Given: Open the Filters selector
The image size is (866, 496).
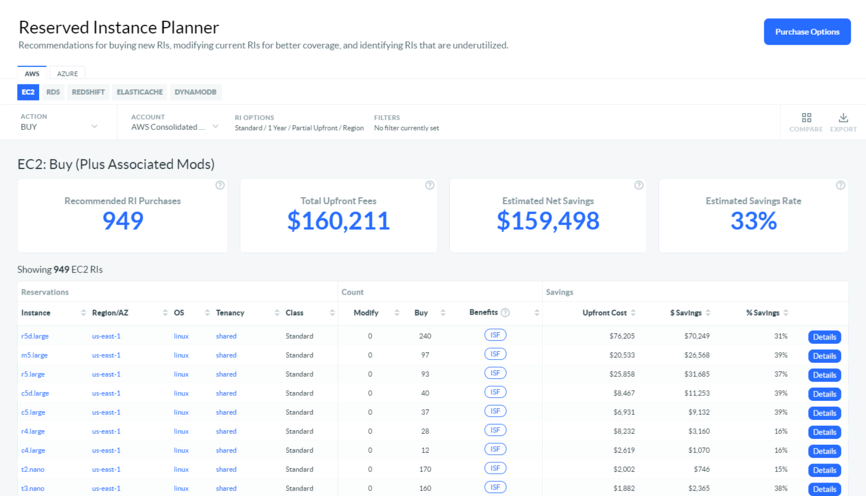Looking at the screenshot, I should point(406,123).
